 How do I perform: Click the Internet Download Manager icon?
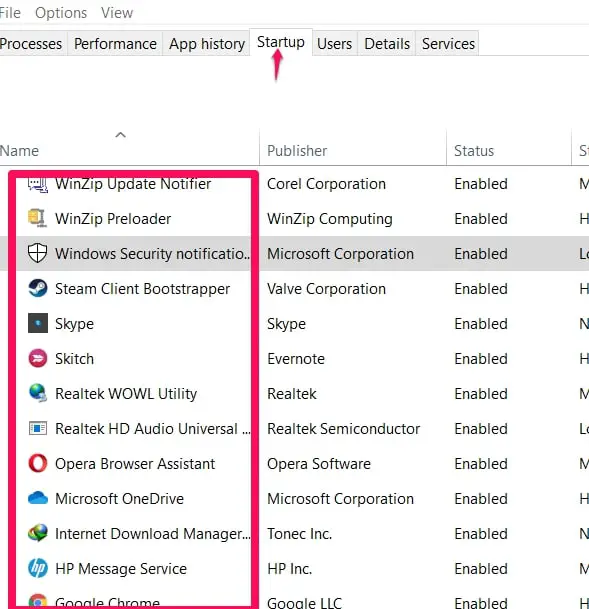click(x=38, y=533)
